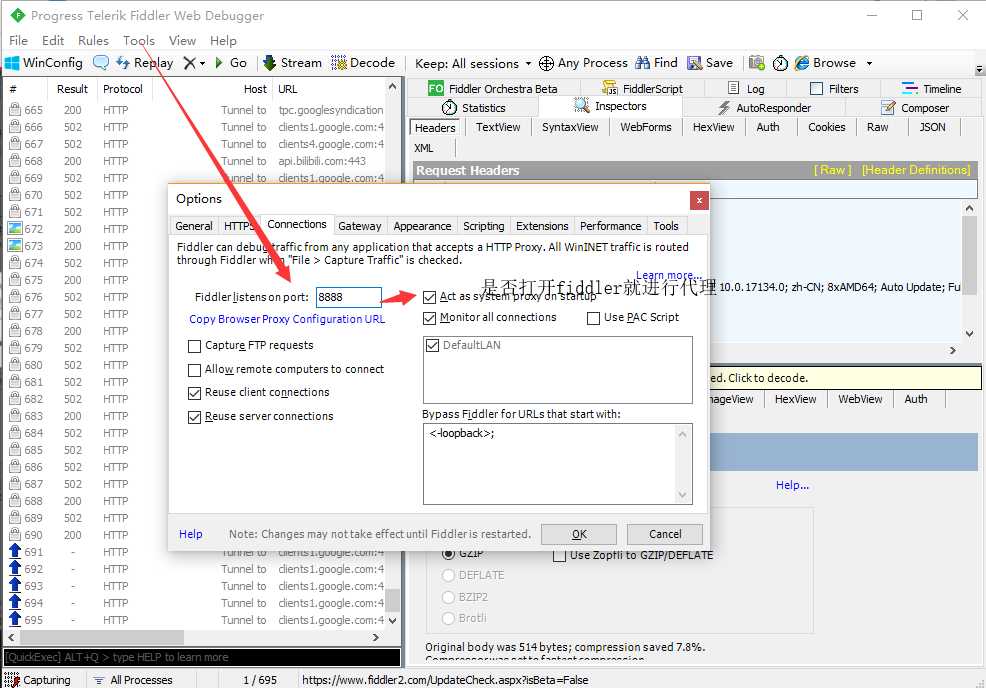Click session list scroll-down arrow
Viewport: 986px width, 688px height.
(x=392, y=620)
